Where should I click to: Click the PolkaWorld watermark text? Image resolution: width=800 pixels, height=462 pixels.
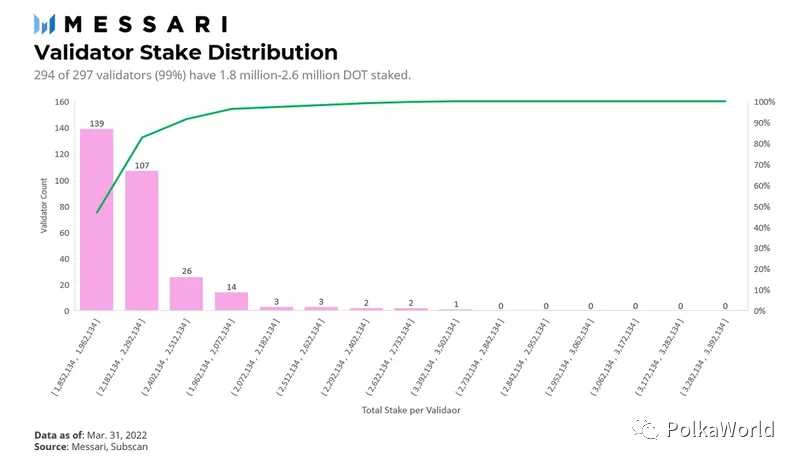pos(720,429)
